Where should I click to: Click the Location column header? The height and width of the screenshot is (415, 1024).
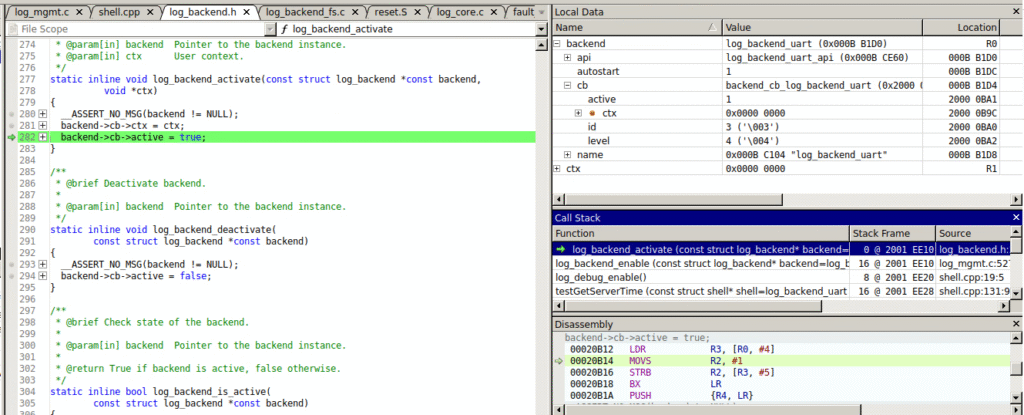click(x=961, y=27)
